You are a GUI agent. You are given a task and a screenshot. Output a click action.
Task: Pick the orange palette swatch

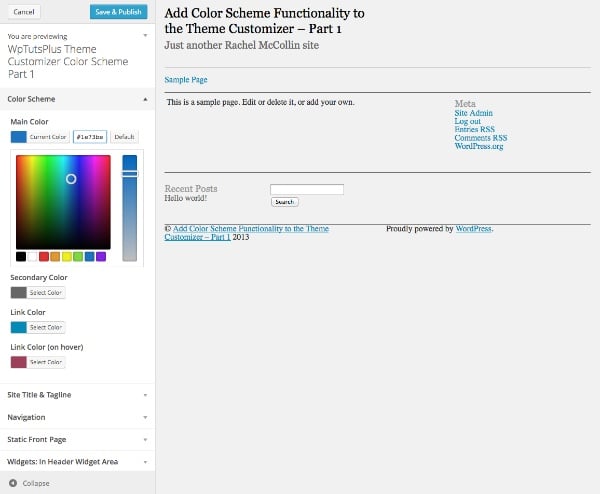[55, 256]
